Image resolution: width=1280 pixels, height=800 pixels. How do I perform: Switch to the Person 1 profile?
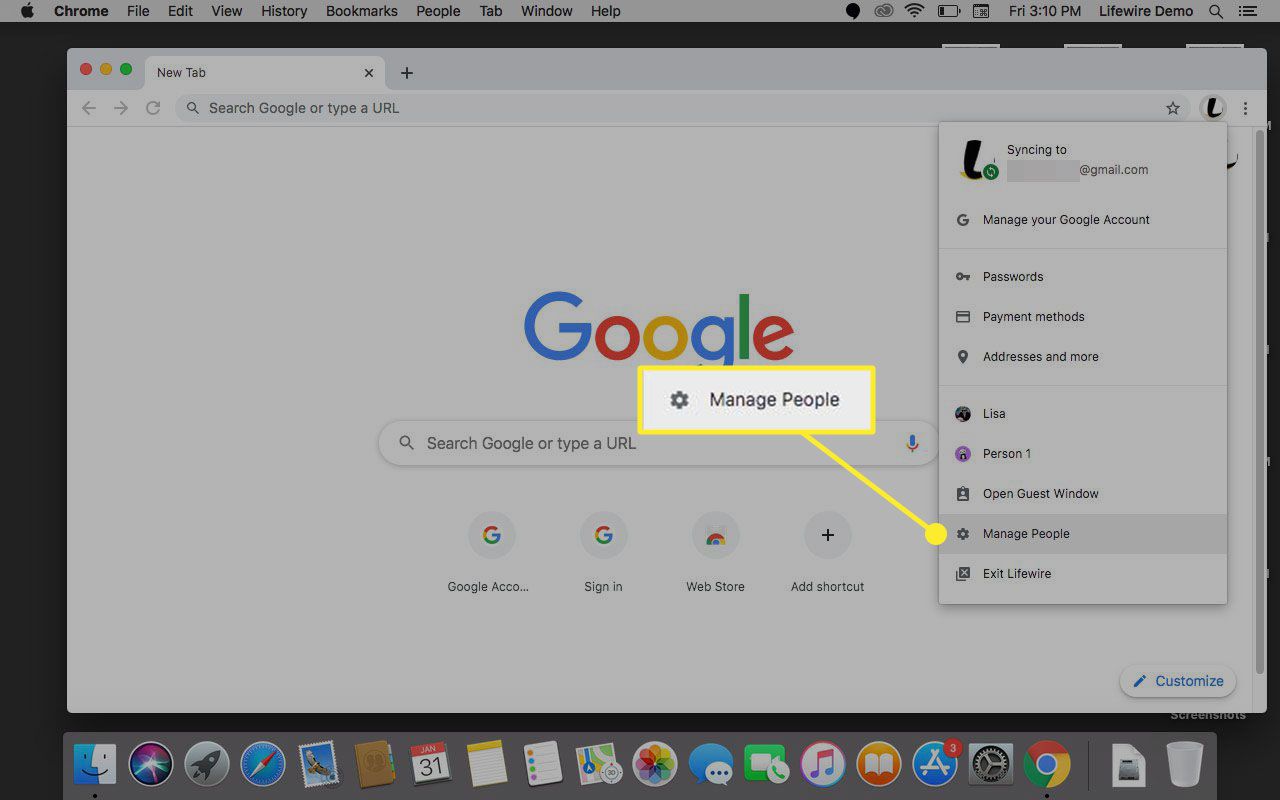1083,454
